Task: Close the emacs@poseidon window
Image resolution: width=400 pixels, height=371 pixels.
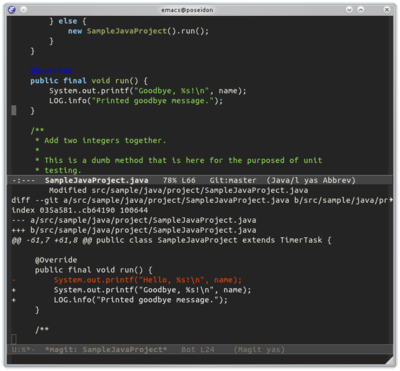Action: click(x=387, y=10)
